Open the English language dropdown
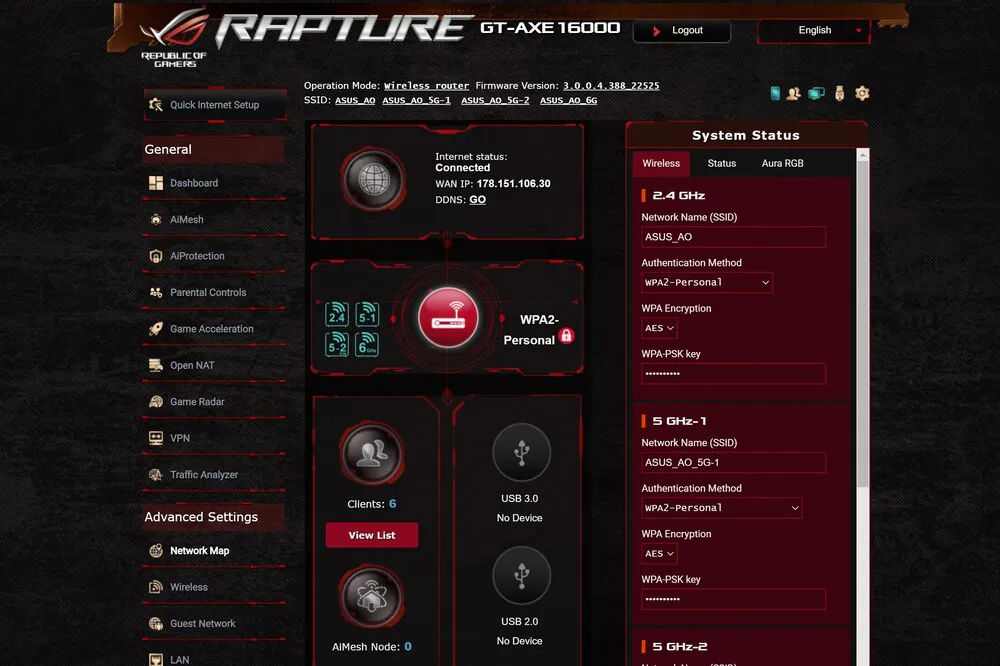The height and width of the screenshot is (666, 1000). (814, 30)
